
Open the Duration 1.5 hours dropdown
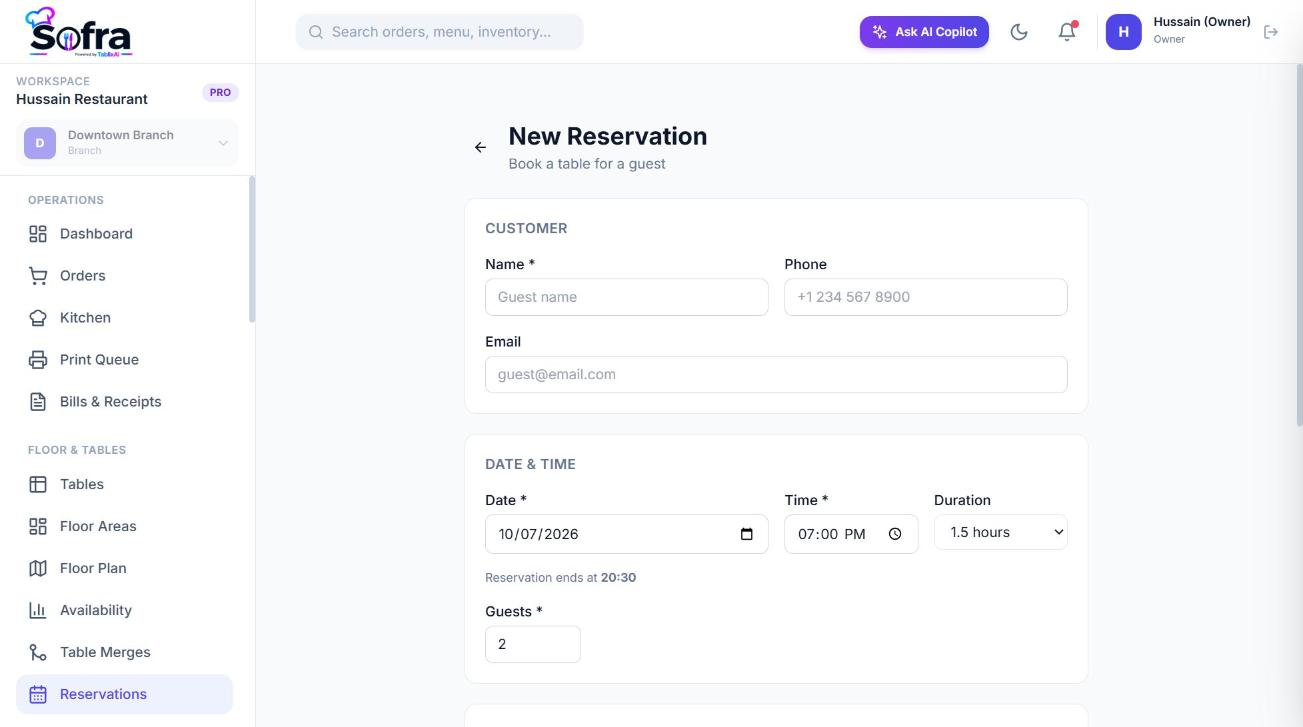1001,532
